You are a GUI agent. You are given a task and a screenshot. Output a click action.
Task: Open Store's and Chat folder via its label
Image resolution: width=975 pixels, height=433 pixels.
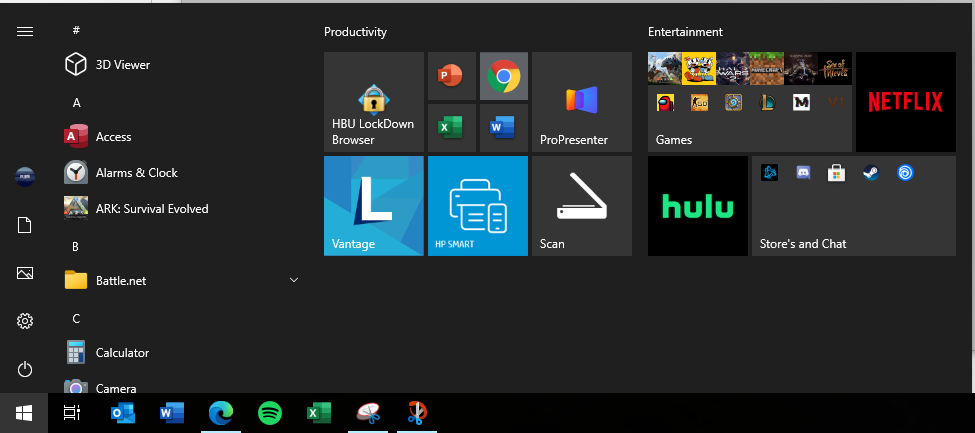tap(803, 244)
